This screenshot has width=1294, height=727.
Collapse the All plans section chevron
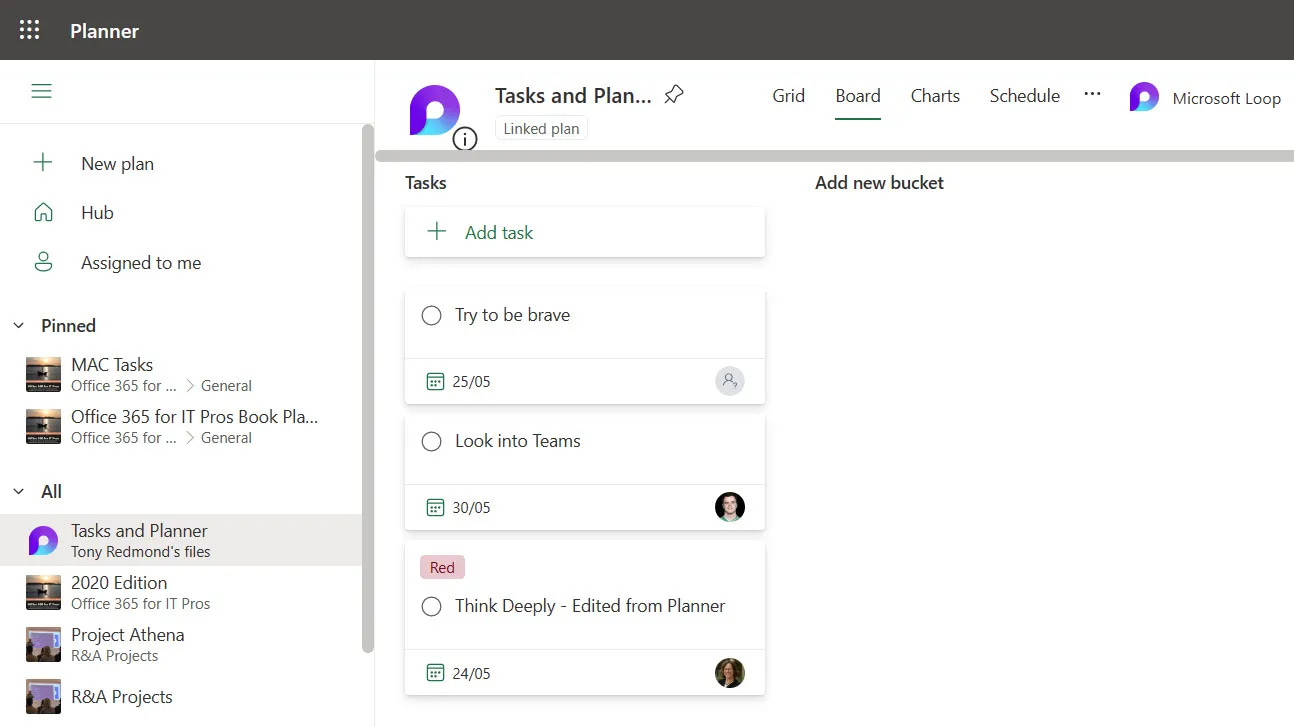19,492
